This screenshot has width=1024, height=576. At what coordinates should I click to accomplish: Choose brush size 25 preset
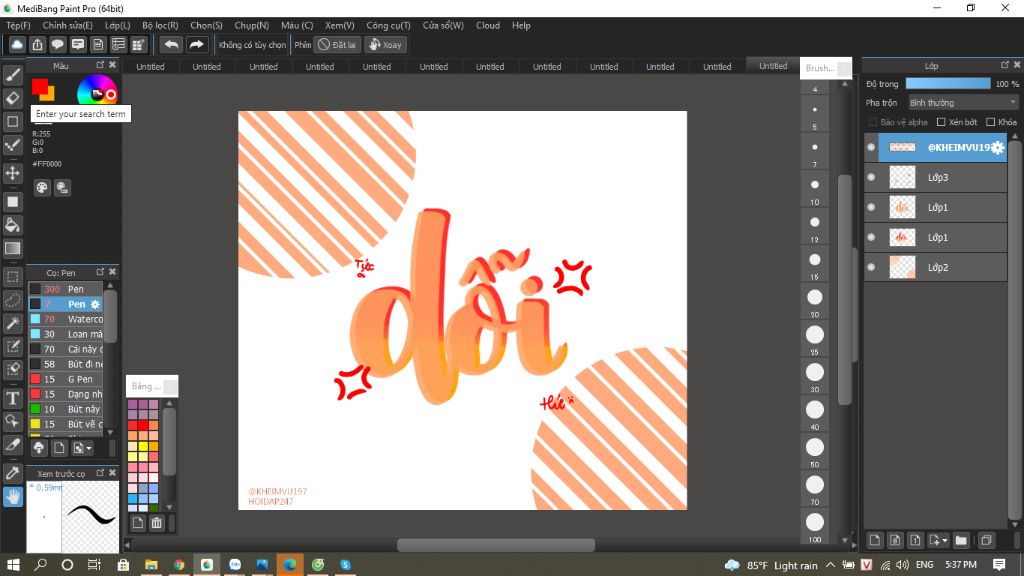pos(815,340)
